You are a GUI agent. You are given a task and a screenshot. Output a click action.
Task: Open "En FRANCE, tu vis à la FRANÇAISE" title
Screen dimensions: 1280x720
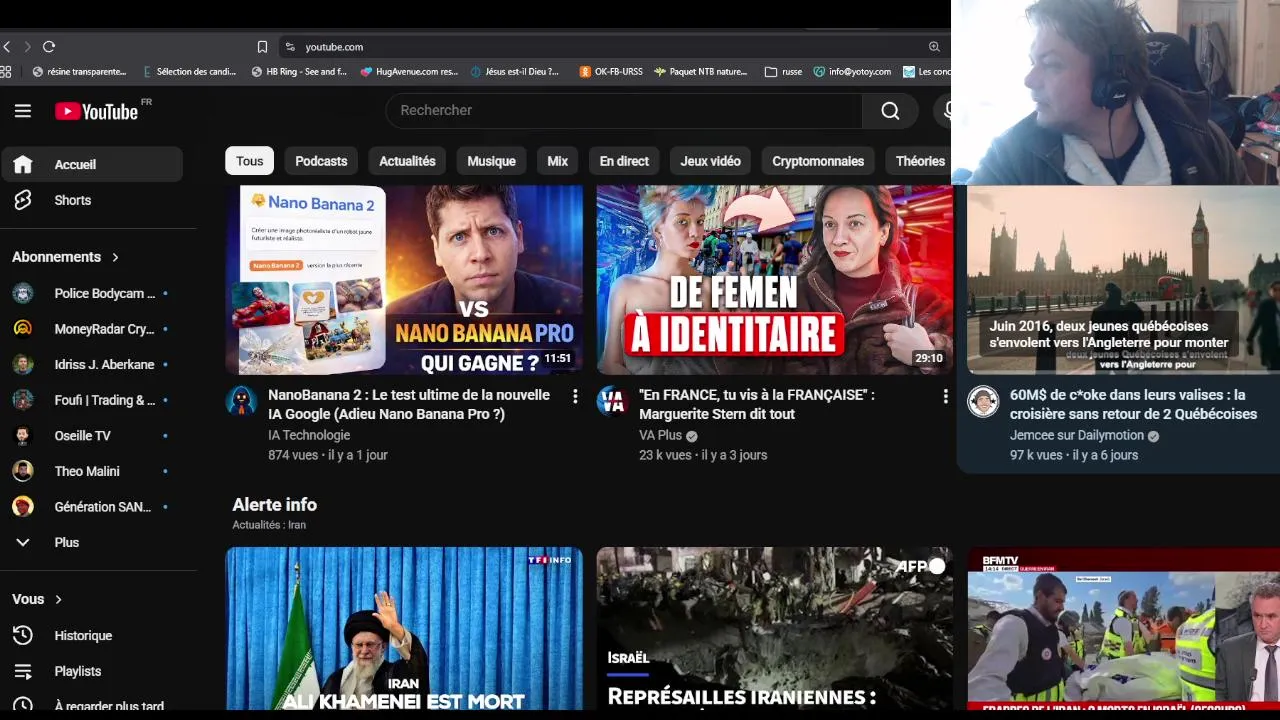pyautogui.click(x=757, y=404)
